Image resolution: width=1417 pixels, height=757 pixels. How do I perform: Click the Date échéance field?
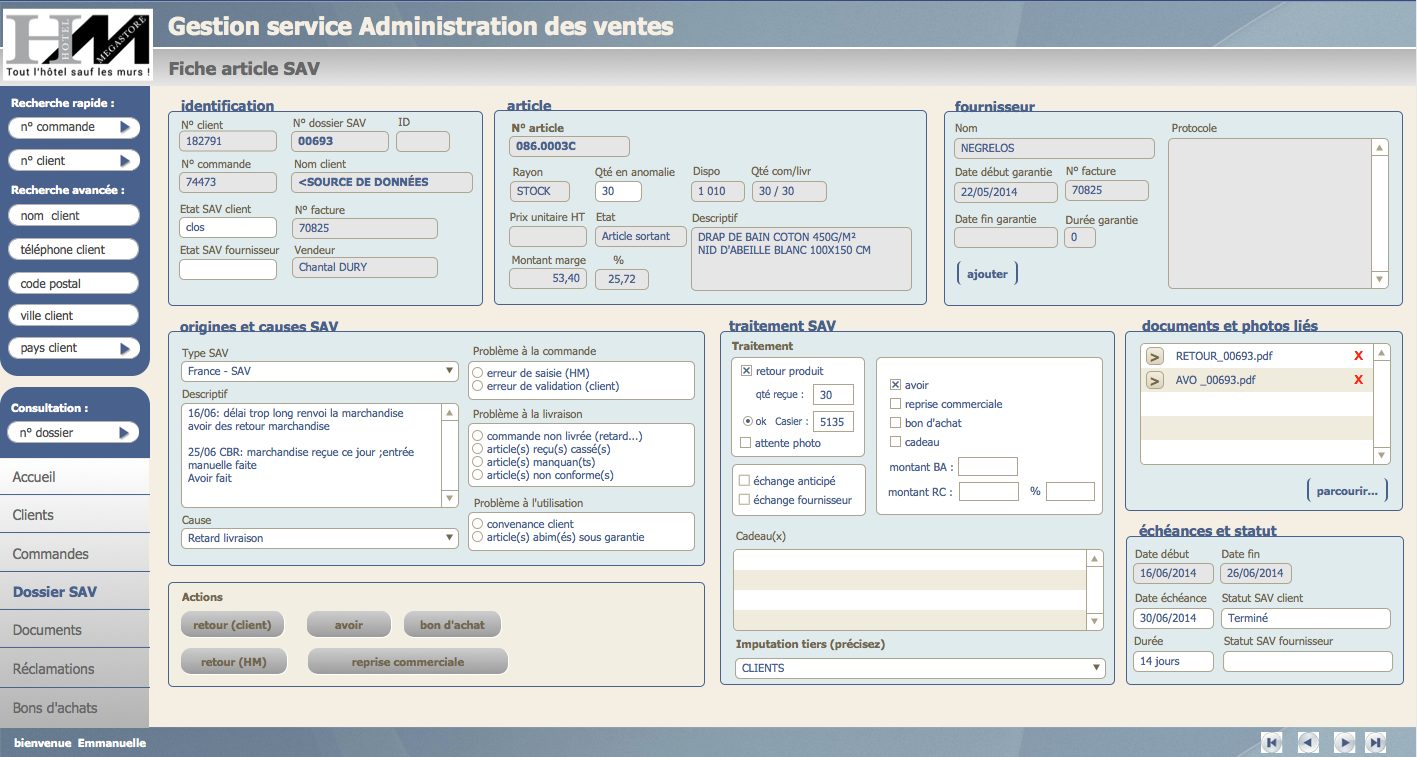pos(1173,618)
